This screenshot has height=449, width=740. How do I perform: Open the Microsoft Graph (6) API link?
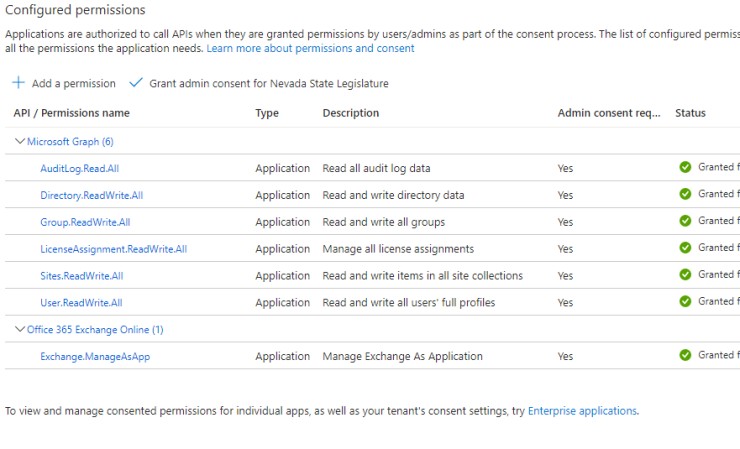pyautogui.click(x=70, y=142)
